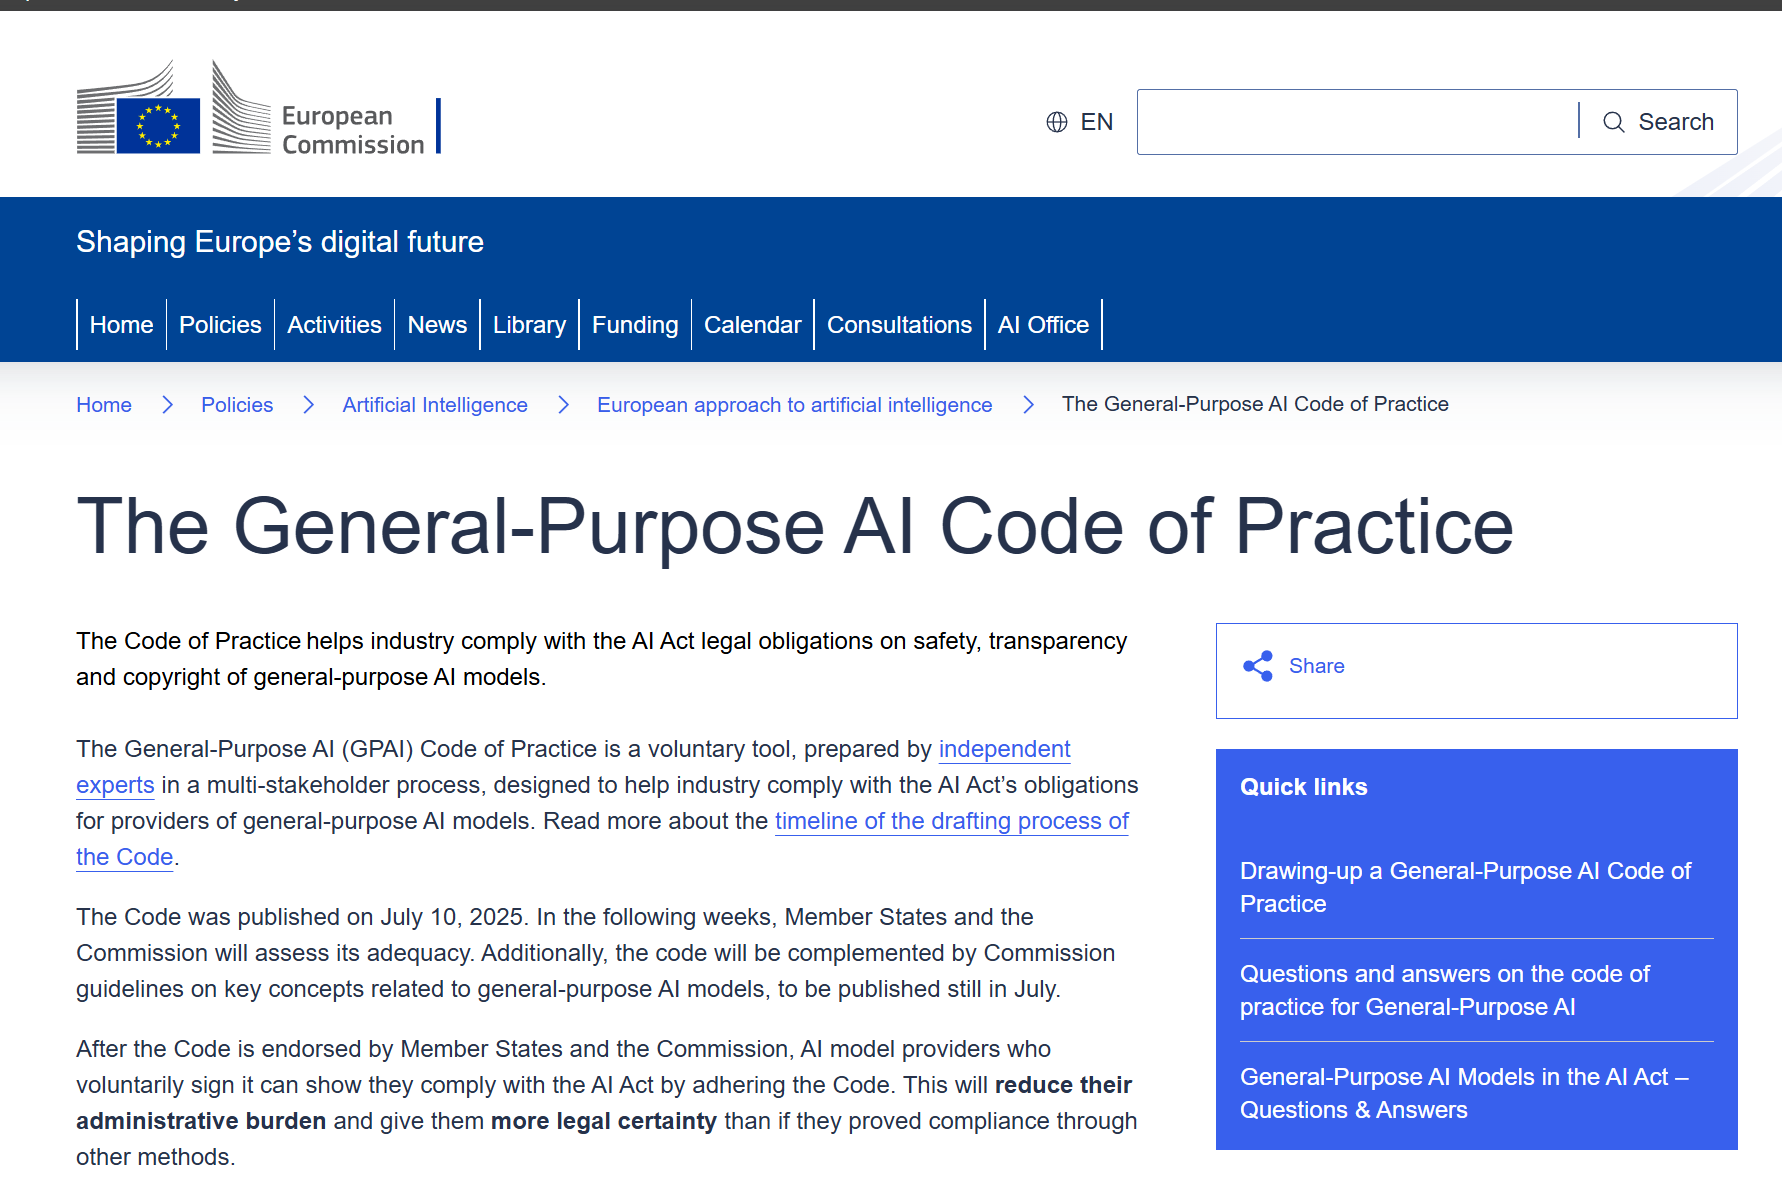Click the European Commission logo
The height and width of the screenshot is (1203, 1782).
pos(258,108)
